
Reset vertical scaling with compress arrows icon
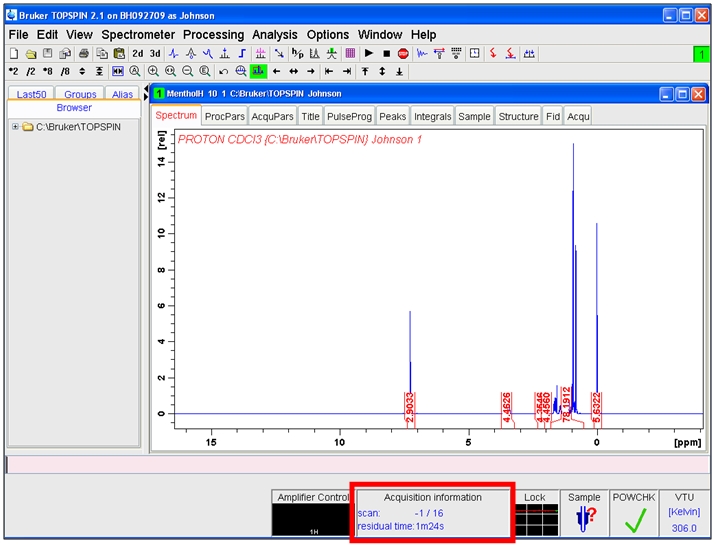point(99,71)
